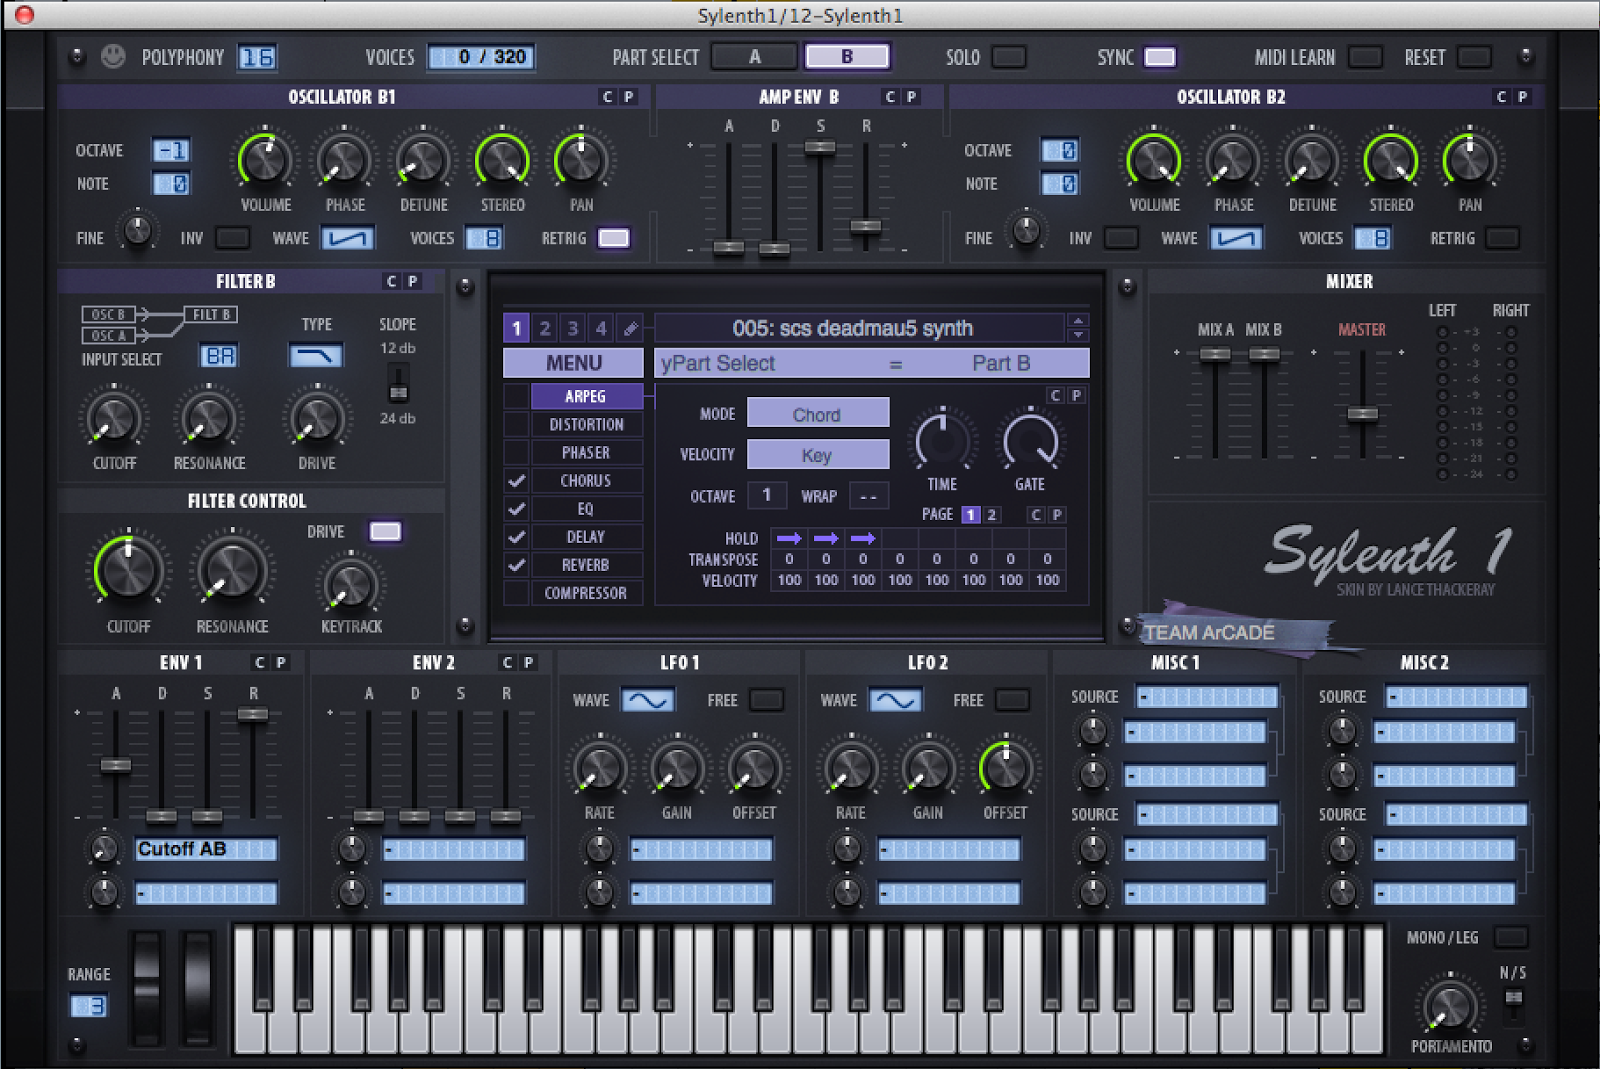The height and width of the screenshot is (1069, 1600).
Task: Select Part B button
Action: (847, 57)
